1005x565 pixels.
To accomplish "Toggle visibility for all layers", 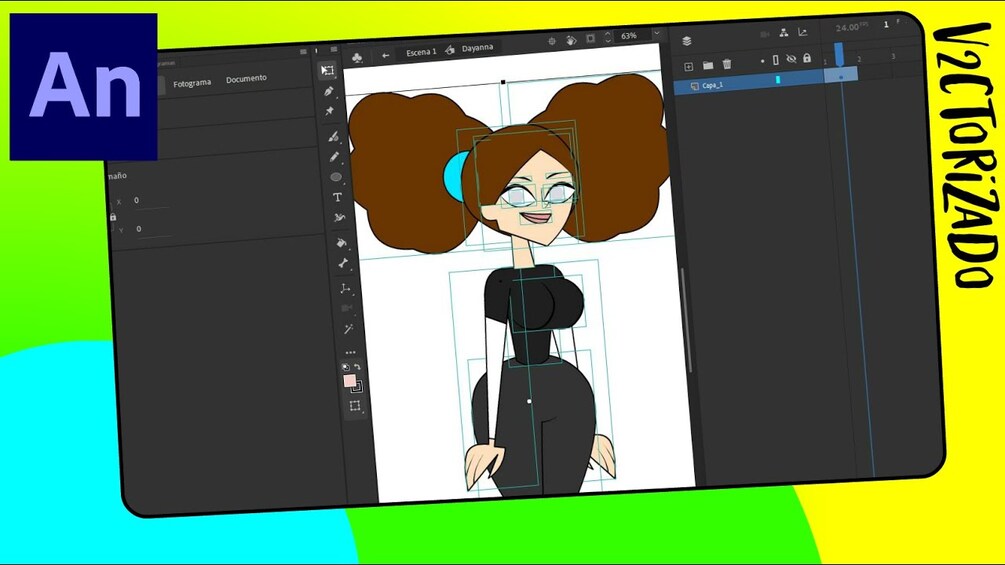I will [791, 59].
